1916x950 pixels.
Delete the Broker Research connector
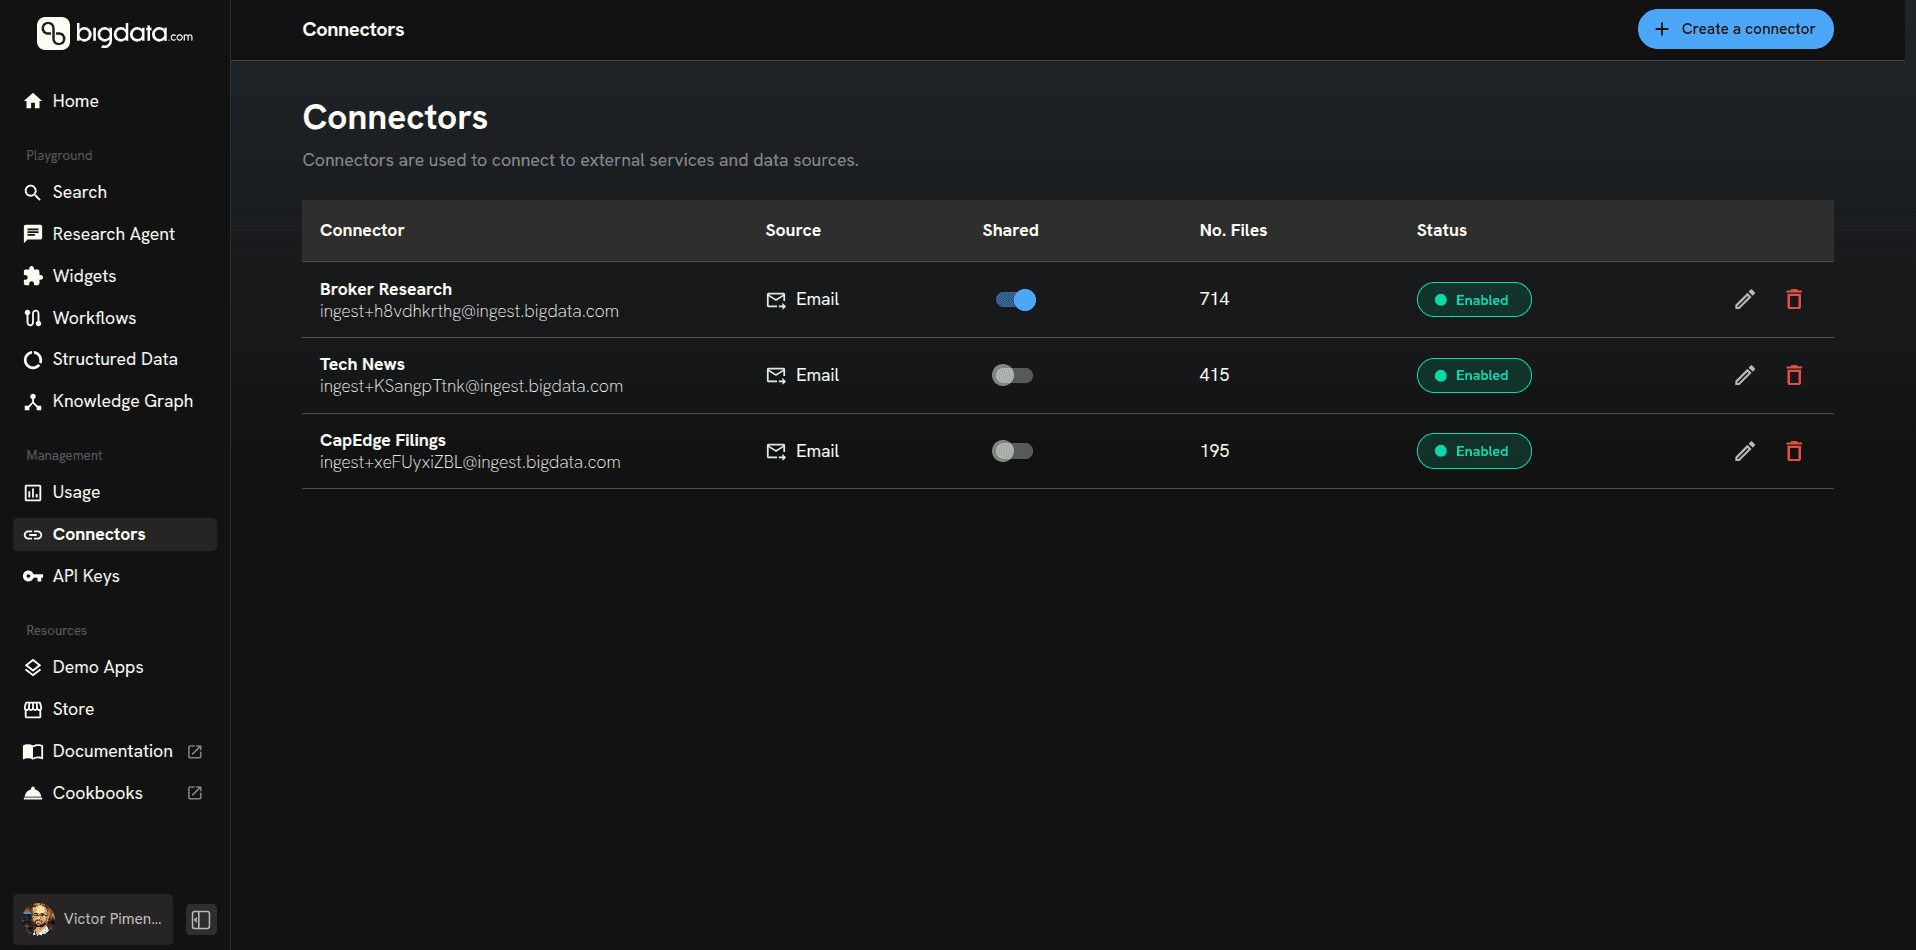click(x=1794, y=299)
